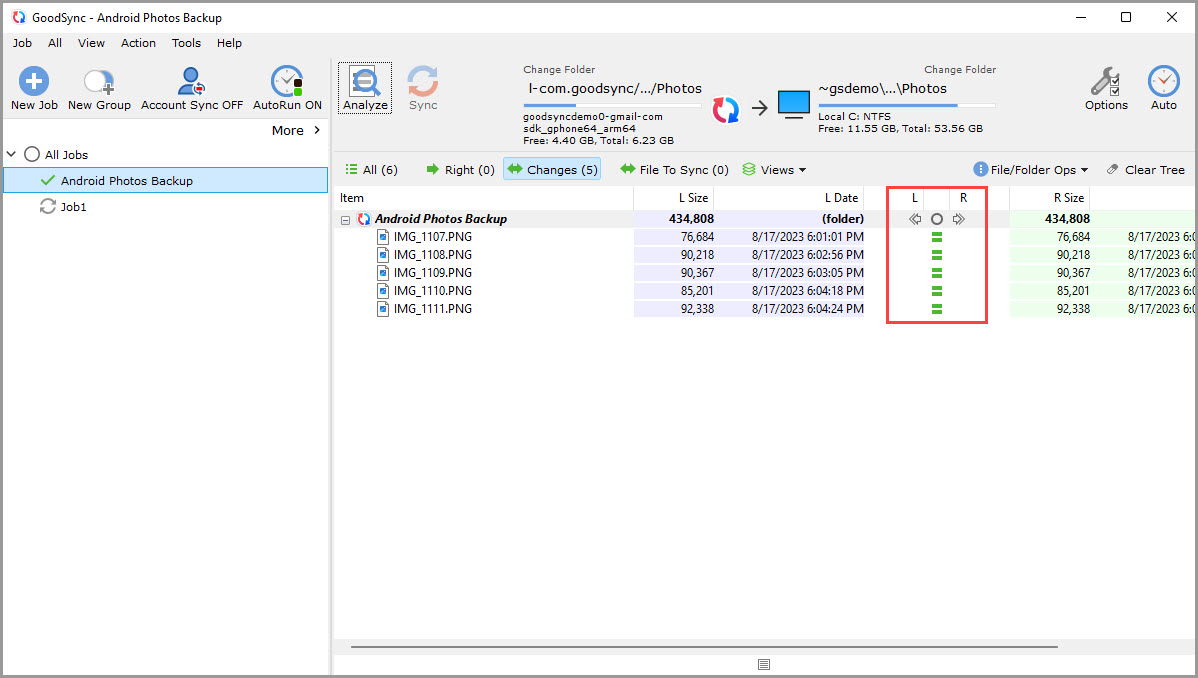
Task: Click the GoodSync app icon in title bar
Action: 18,17
